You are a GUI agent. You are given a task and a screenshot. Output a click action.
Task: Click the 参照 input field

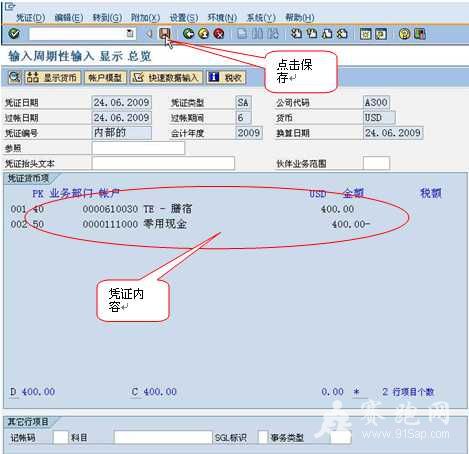[138, 148]
